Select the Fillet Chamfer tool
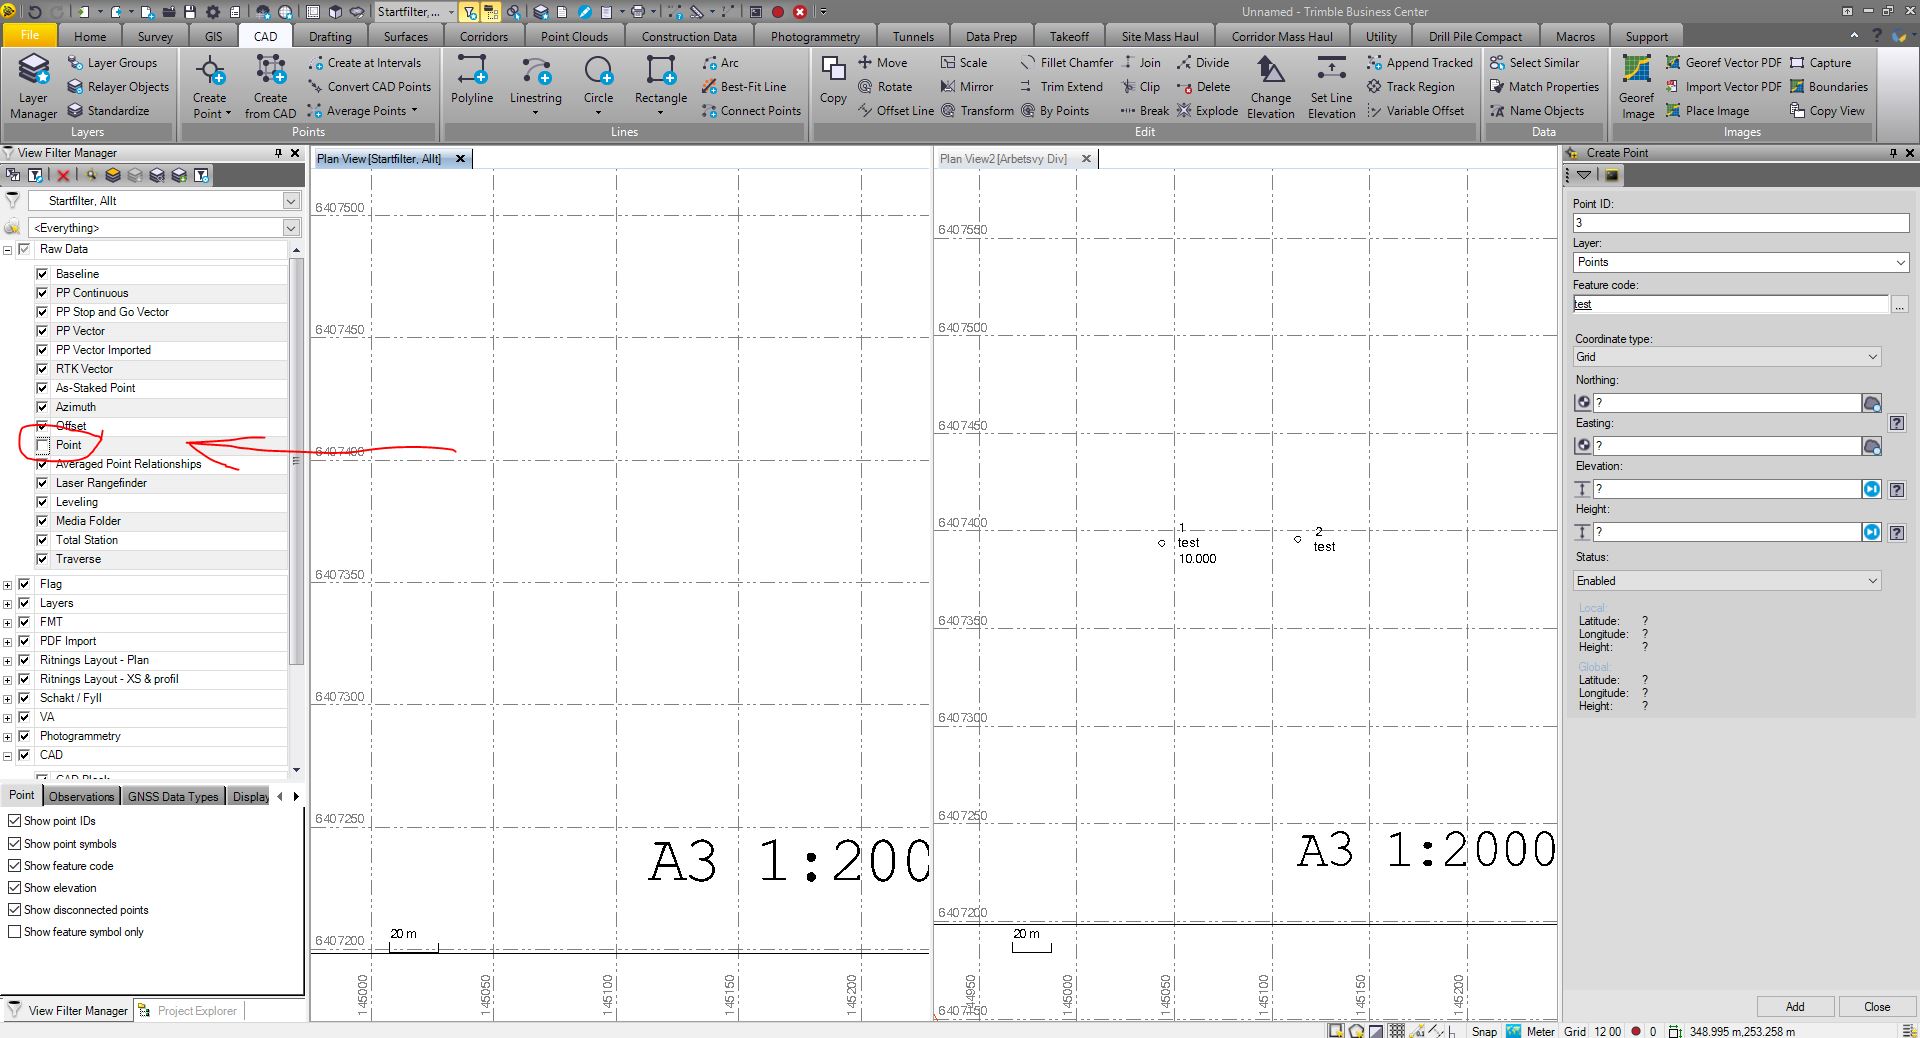Viewport: 1920px width, 1038px height. [x=1066, y=63]
